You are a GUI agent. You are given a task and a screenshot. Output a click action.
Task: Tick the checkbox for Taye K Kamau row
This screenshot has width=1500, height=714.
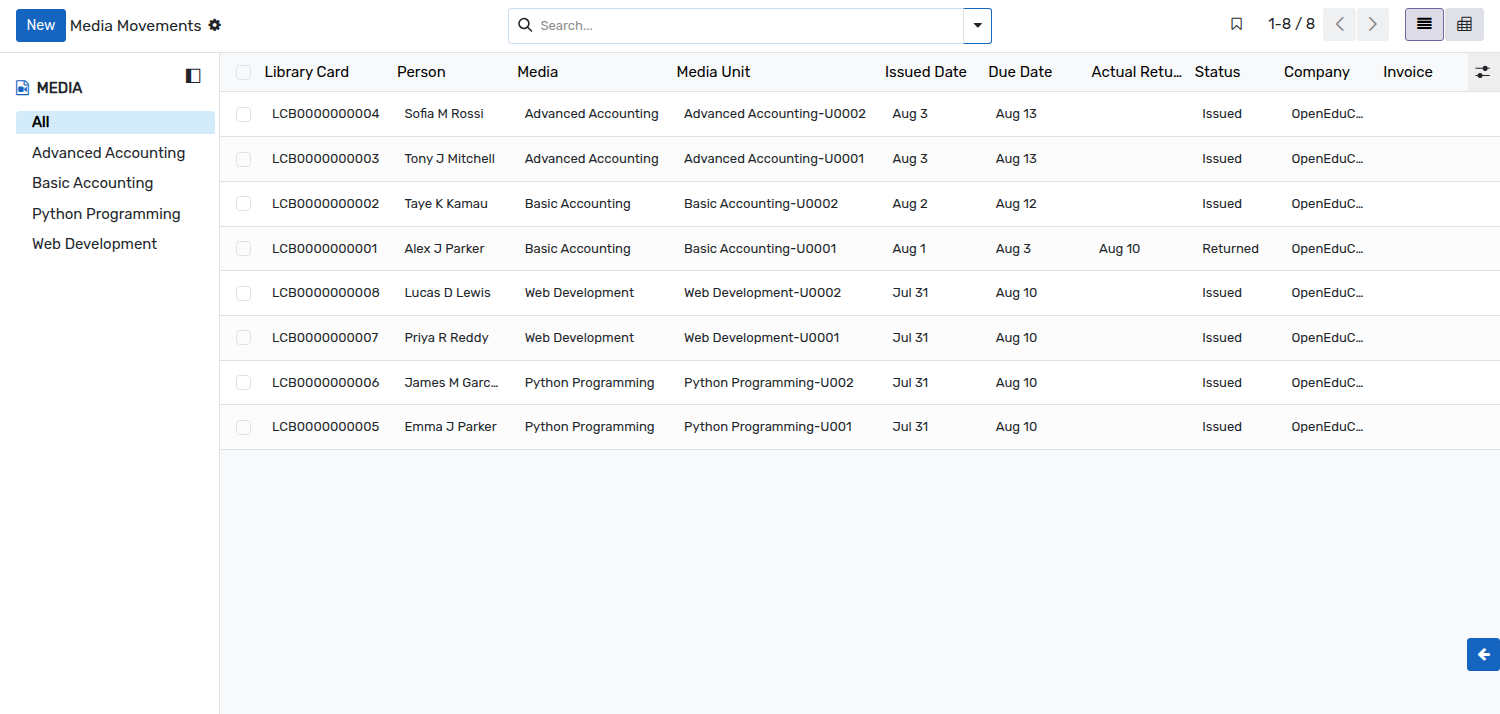pos(244,204)
